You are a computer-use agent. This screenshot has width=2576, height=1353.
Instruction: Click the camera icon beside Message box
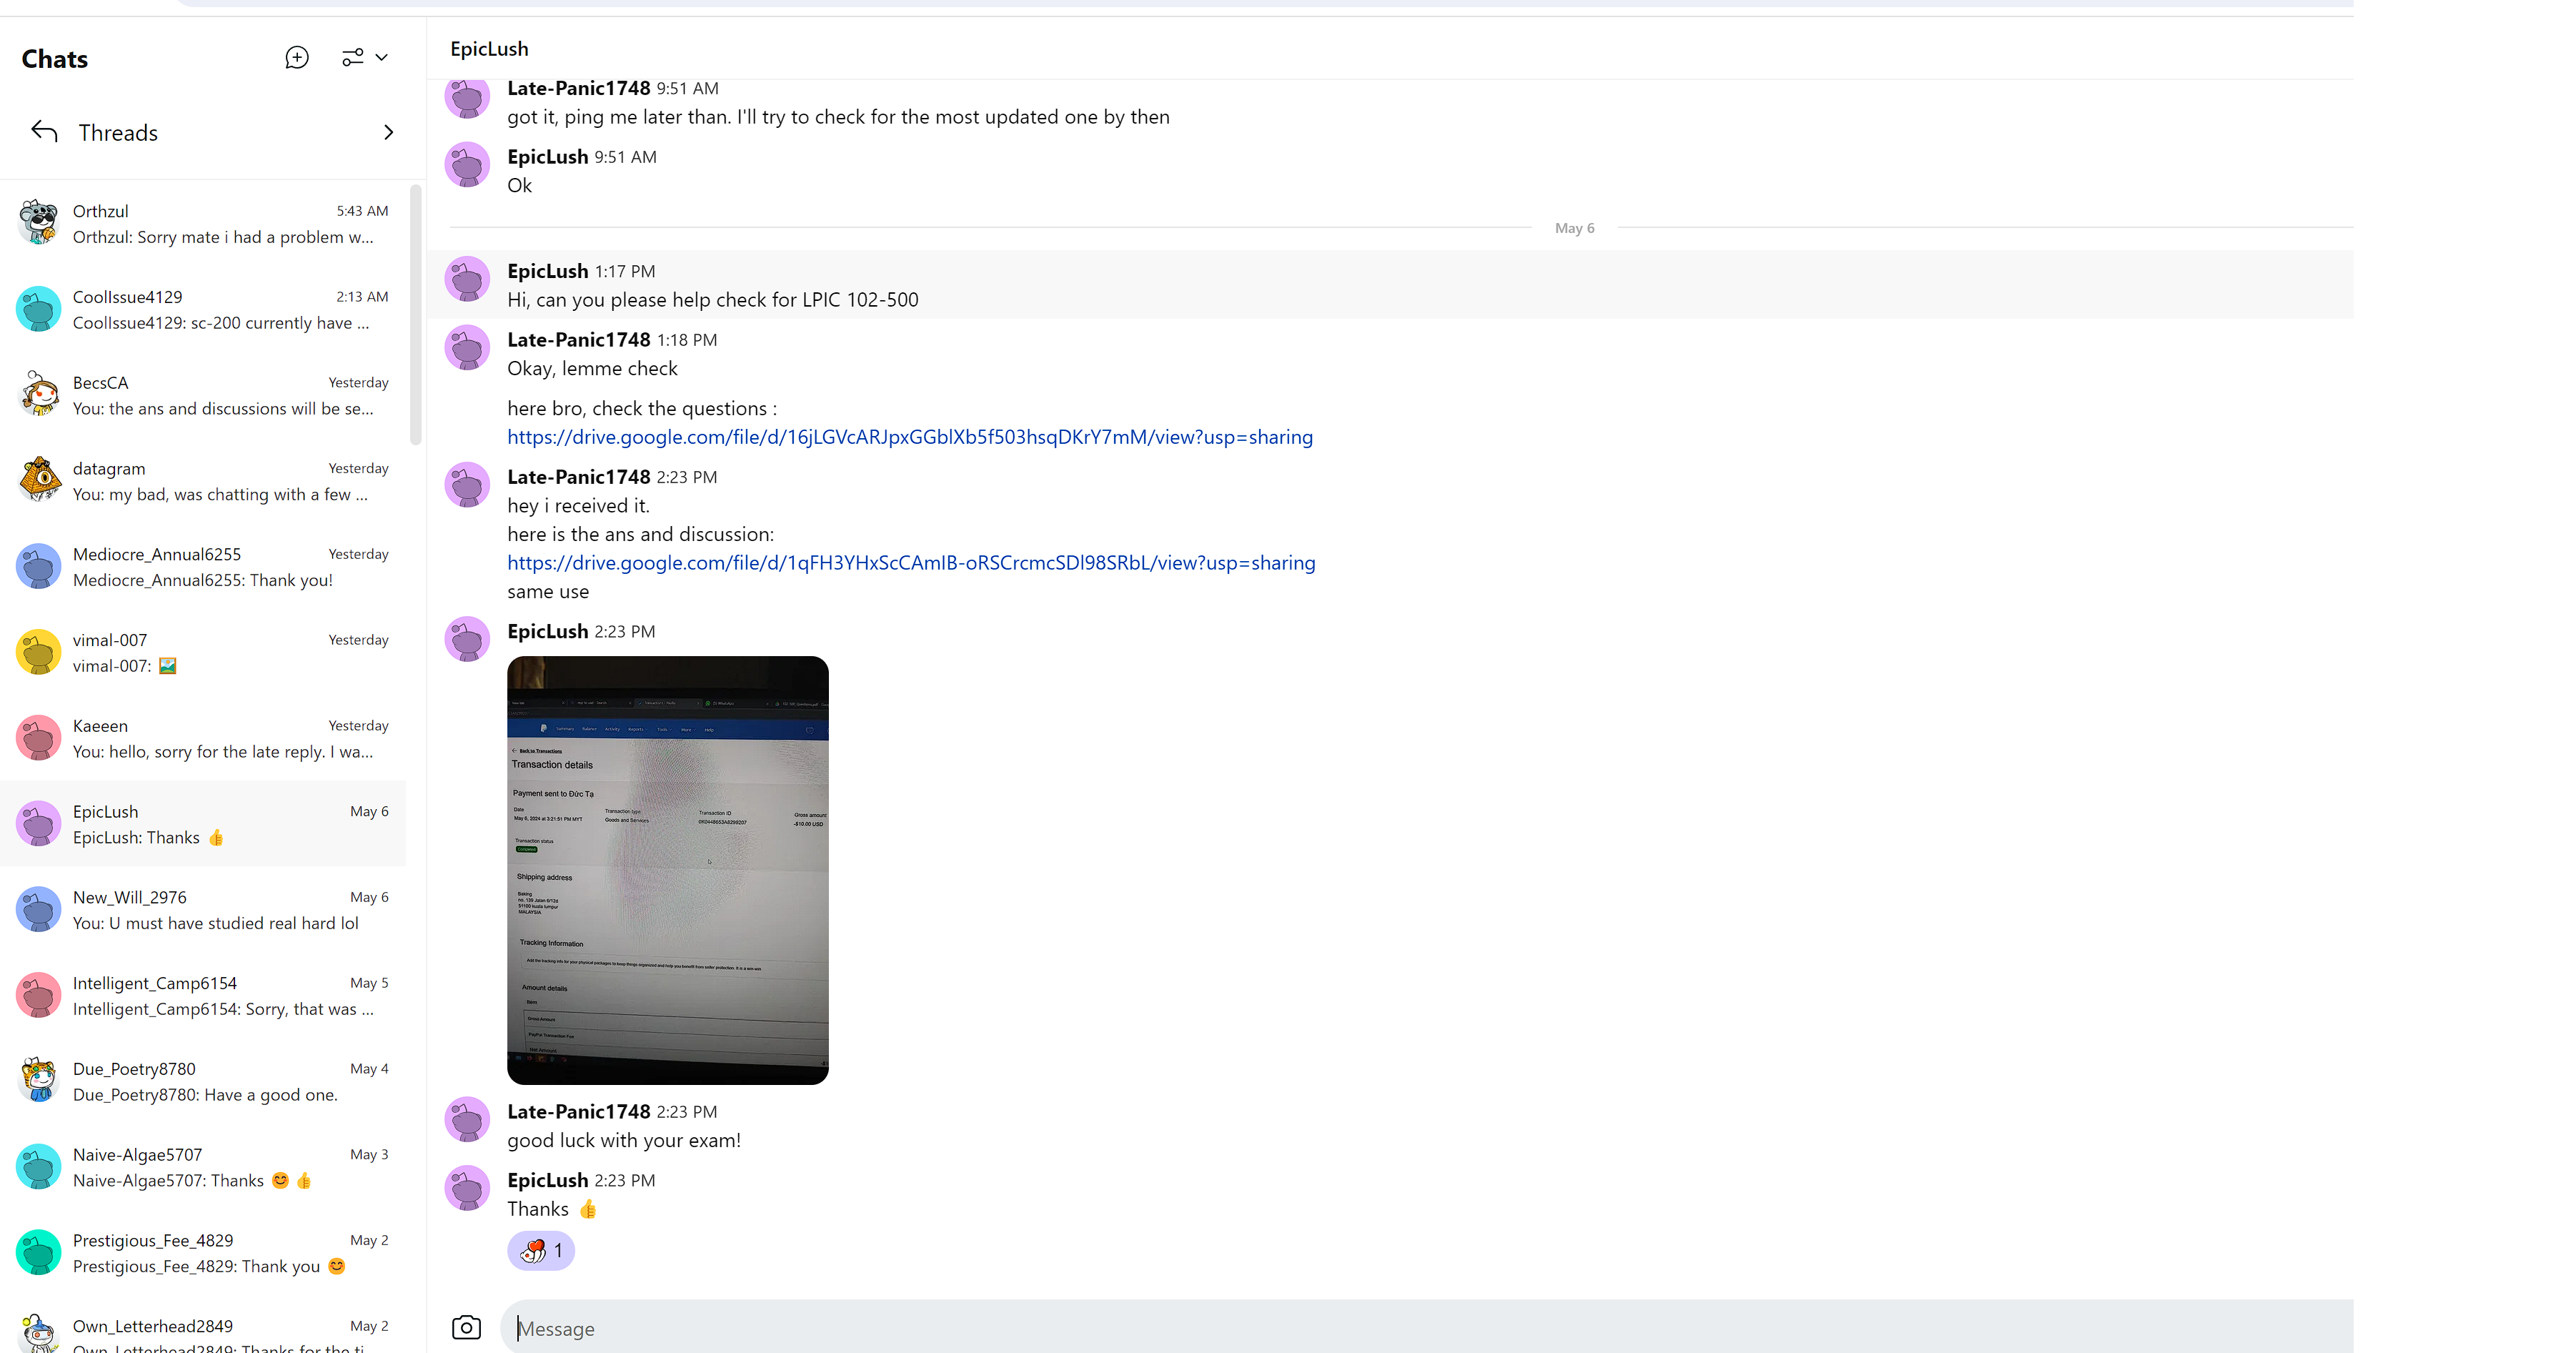[466, 1327]
